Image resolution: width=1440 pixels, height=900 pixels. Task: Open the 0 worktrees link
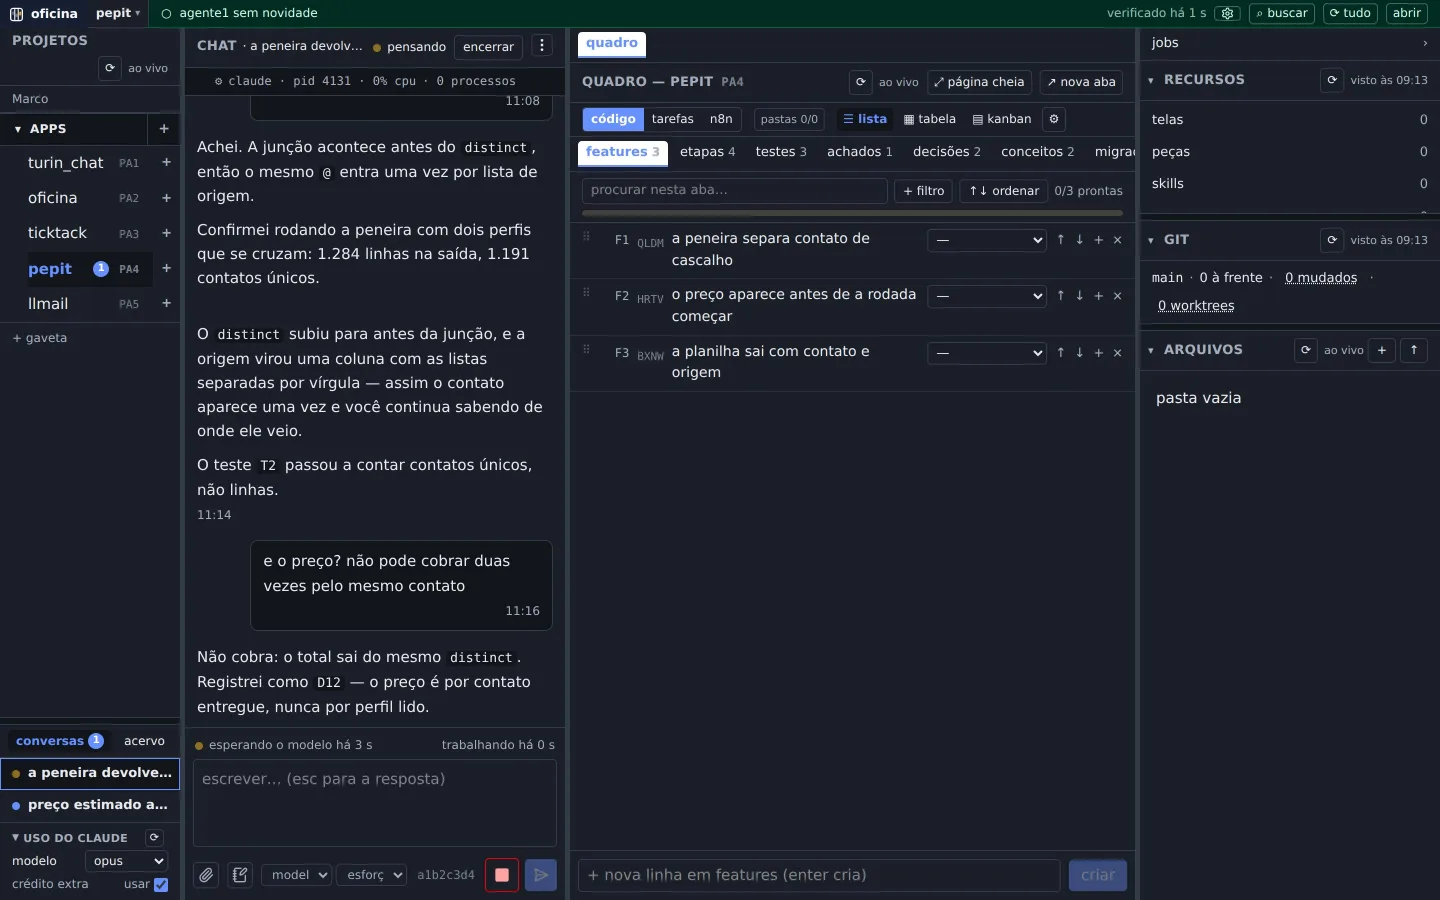tap(1196, 306)
